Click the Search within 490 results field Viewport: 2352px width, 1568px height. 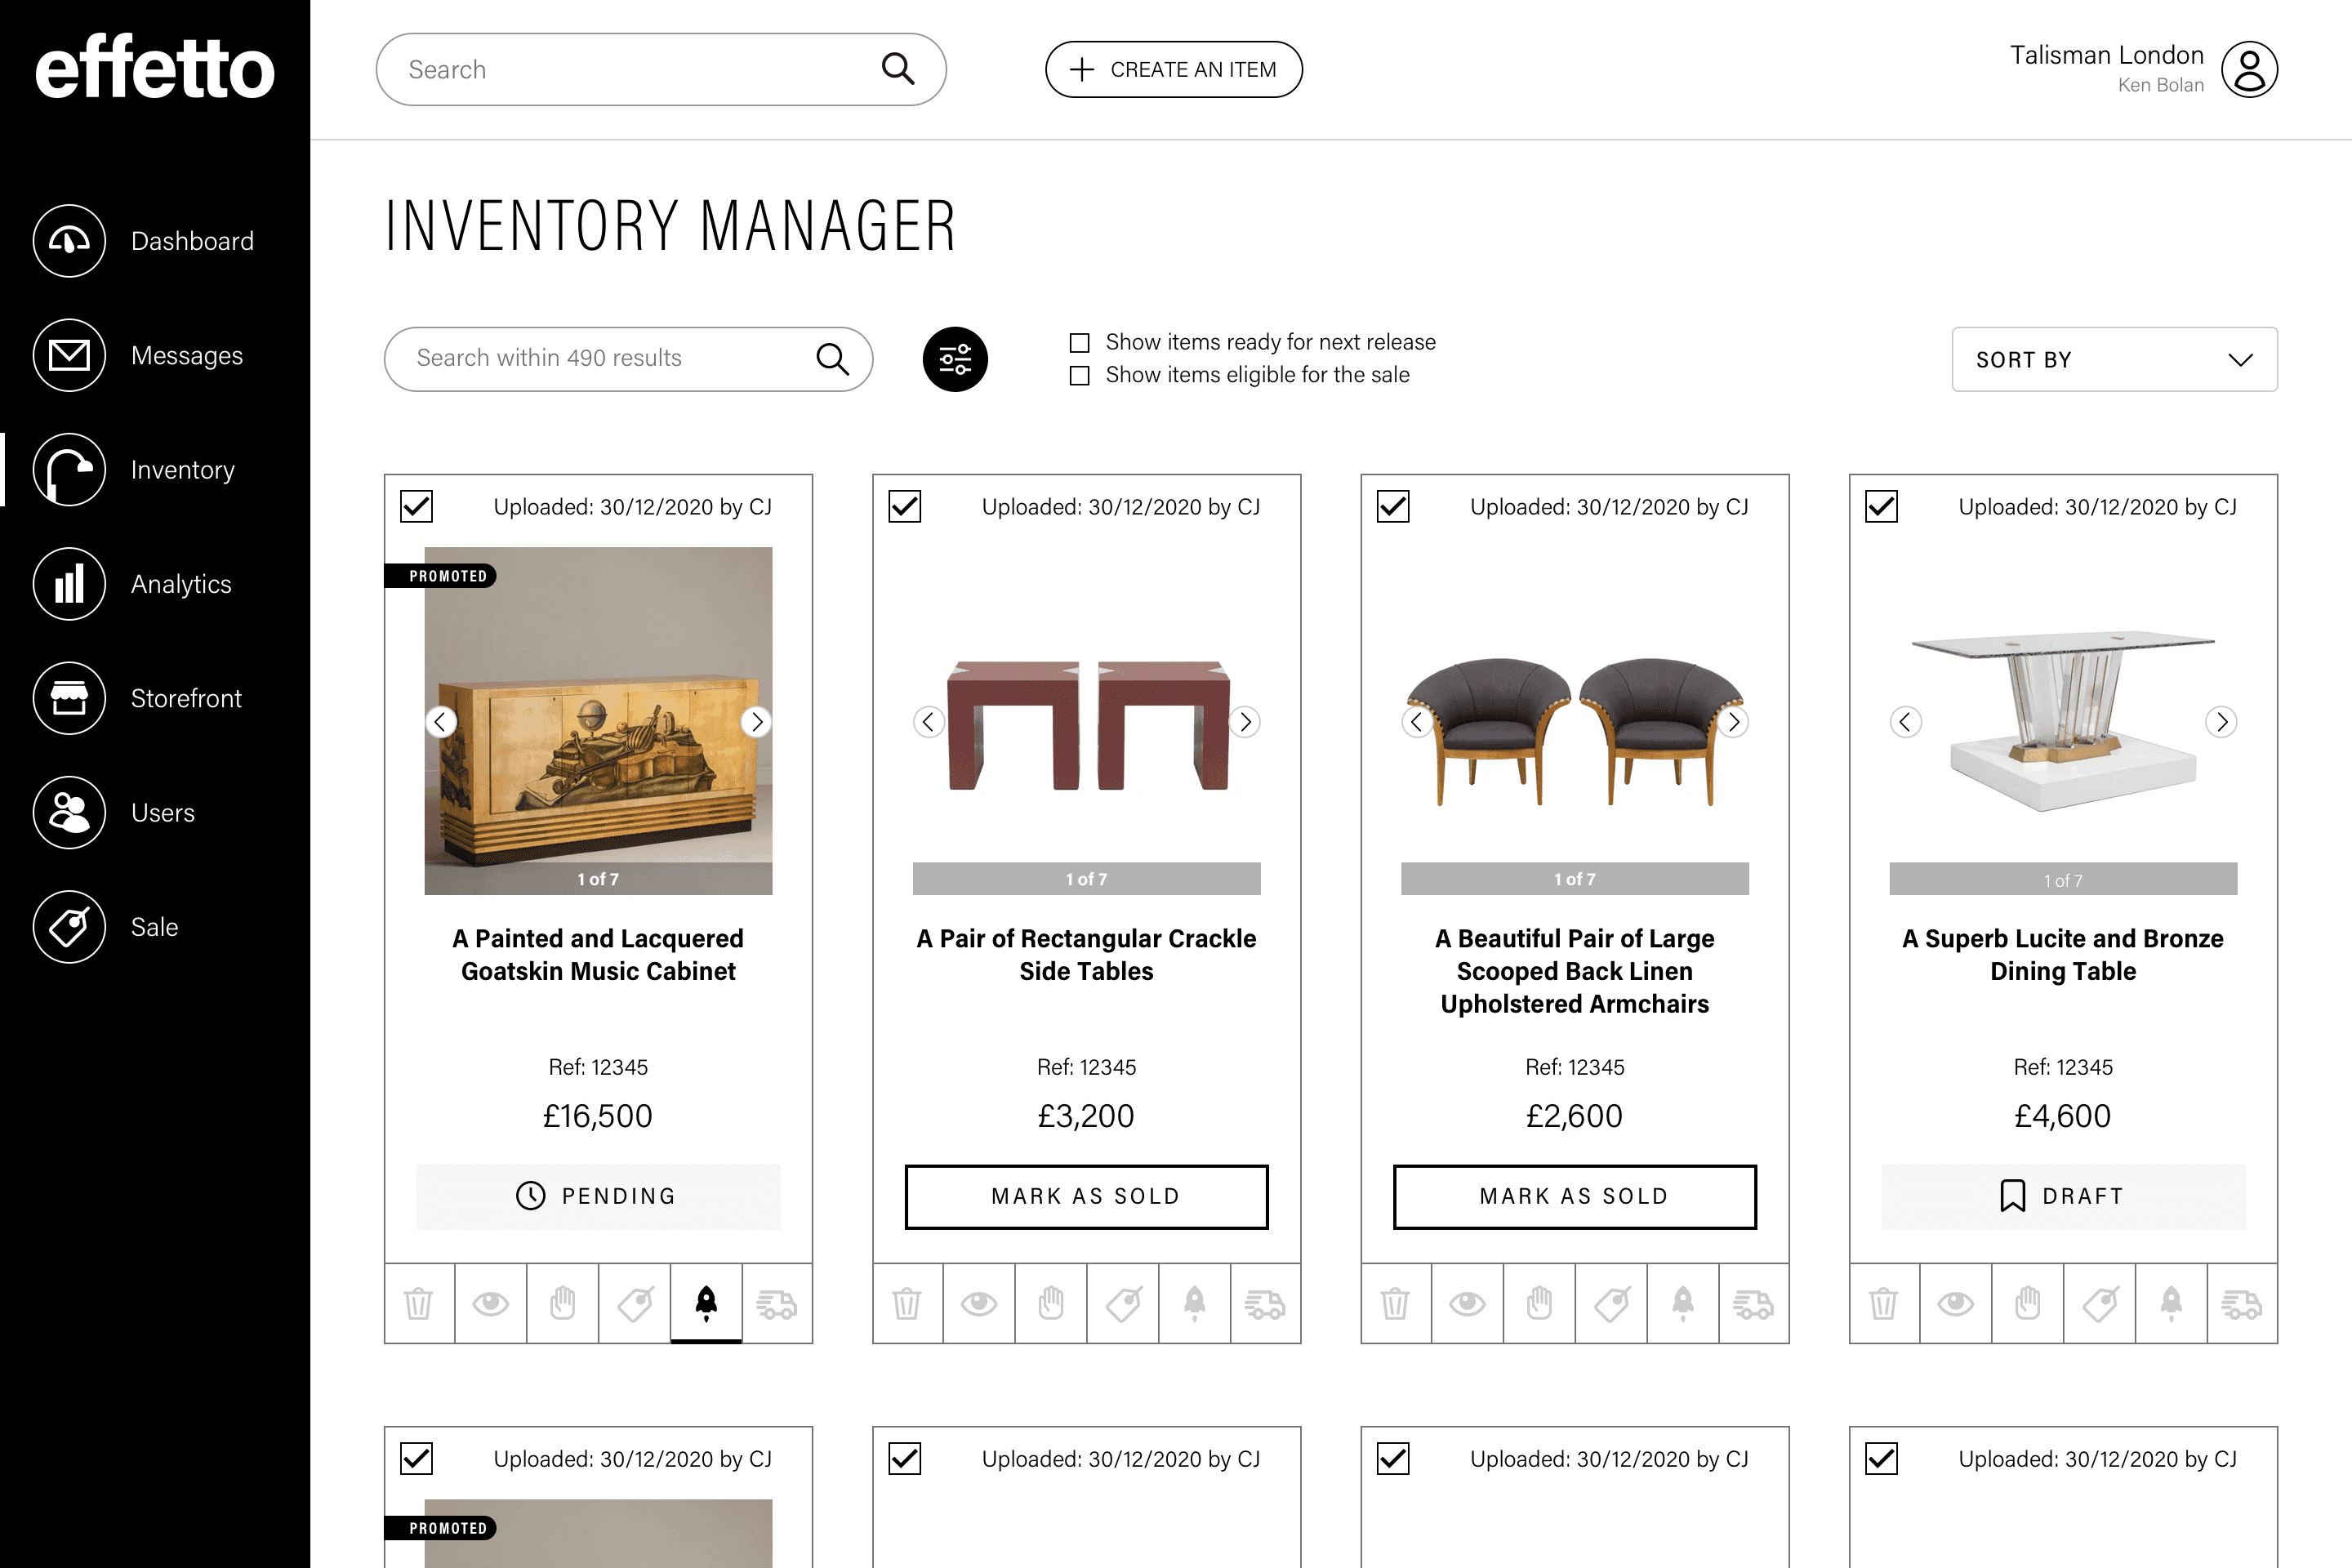pyautogui.click(x=628, y=359)
